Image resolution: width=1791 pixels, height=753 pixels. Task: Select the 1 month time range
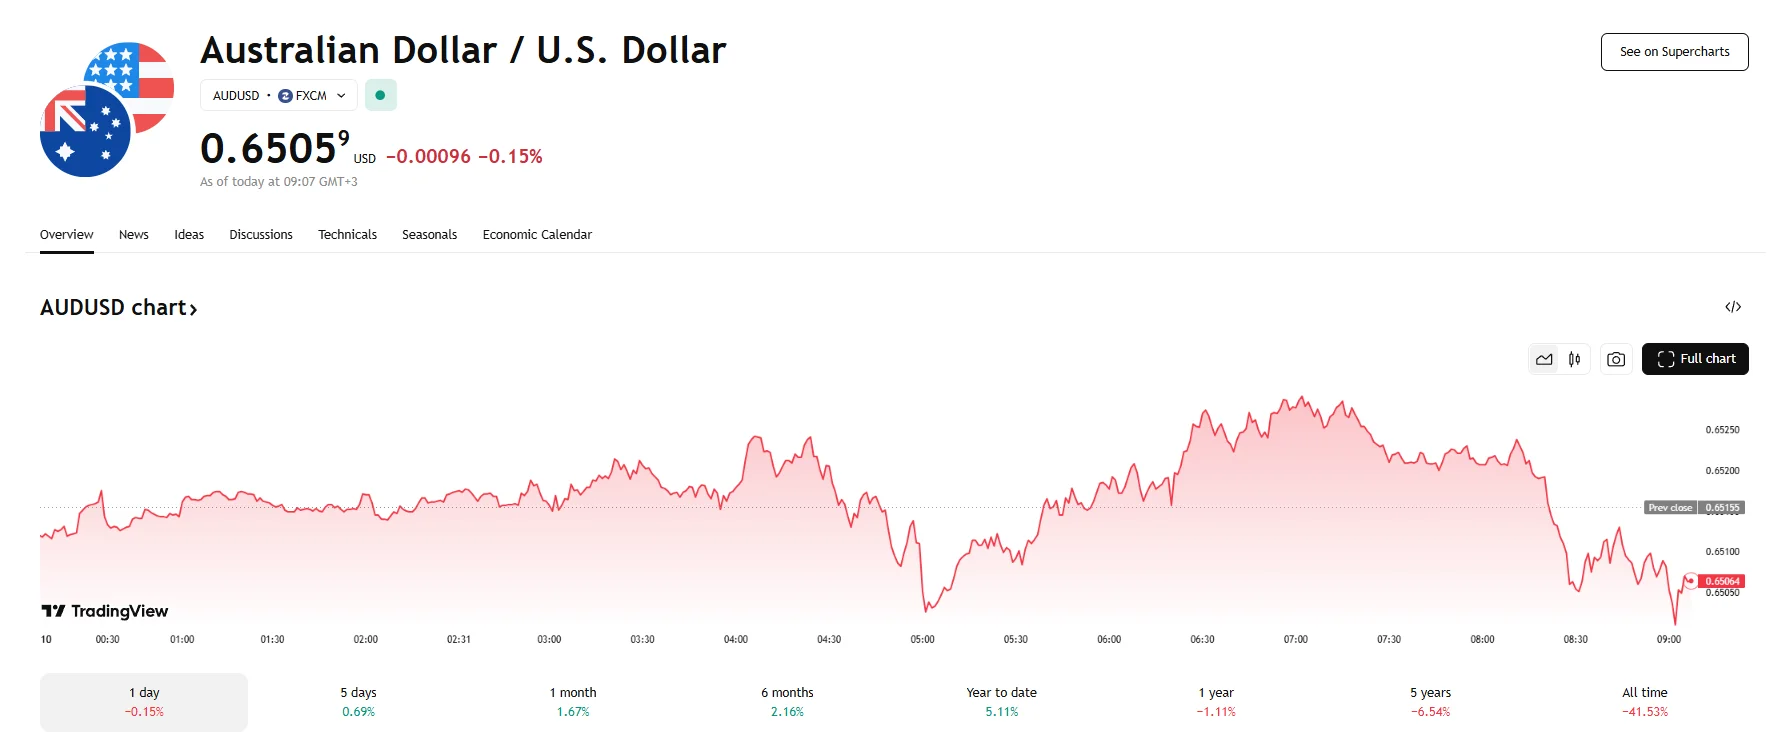[573, 702]
